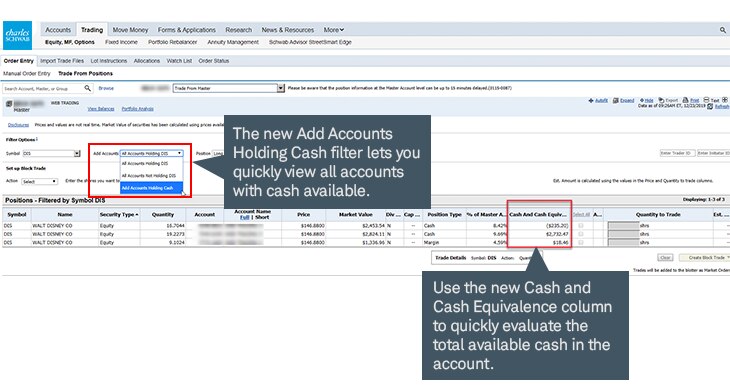Screen dimensions: 730x390
Task: Open Portfolio Rebalancer submenu
Action: click(x=173, y=42)
